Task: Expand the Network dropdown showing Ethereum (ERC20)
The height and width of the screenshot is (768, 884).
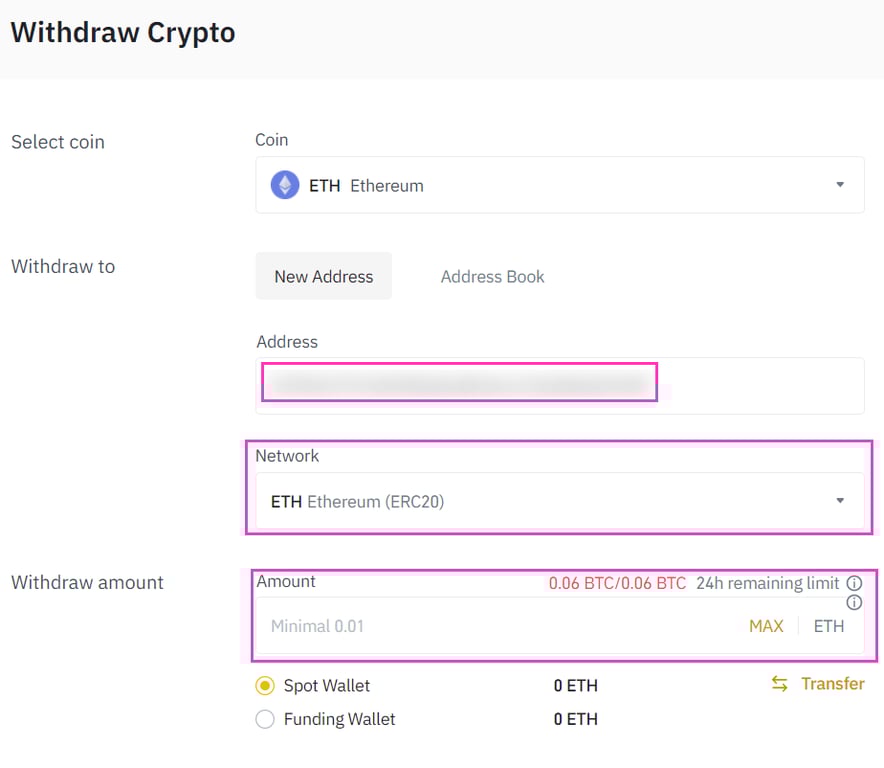Action: coord(560,501)
